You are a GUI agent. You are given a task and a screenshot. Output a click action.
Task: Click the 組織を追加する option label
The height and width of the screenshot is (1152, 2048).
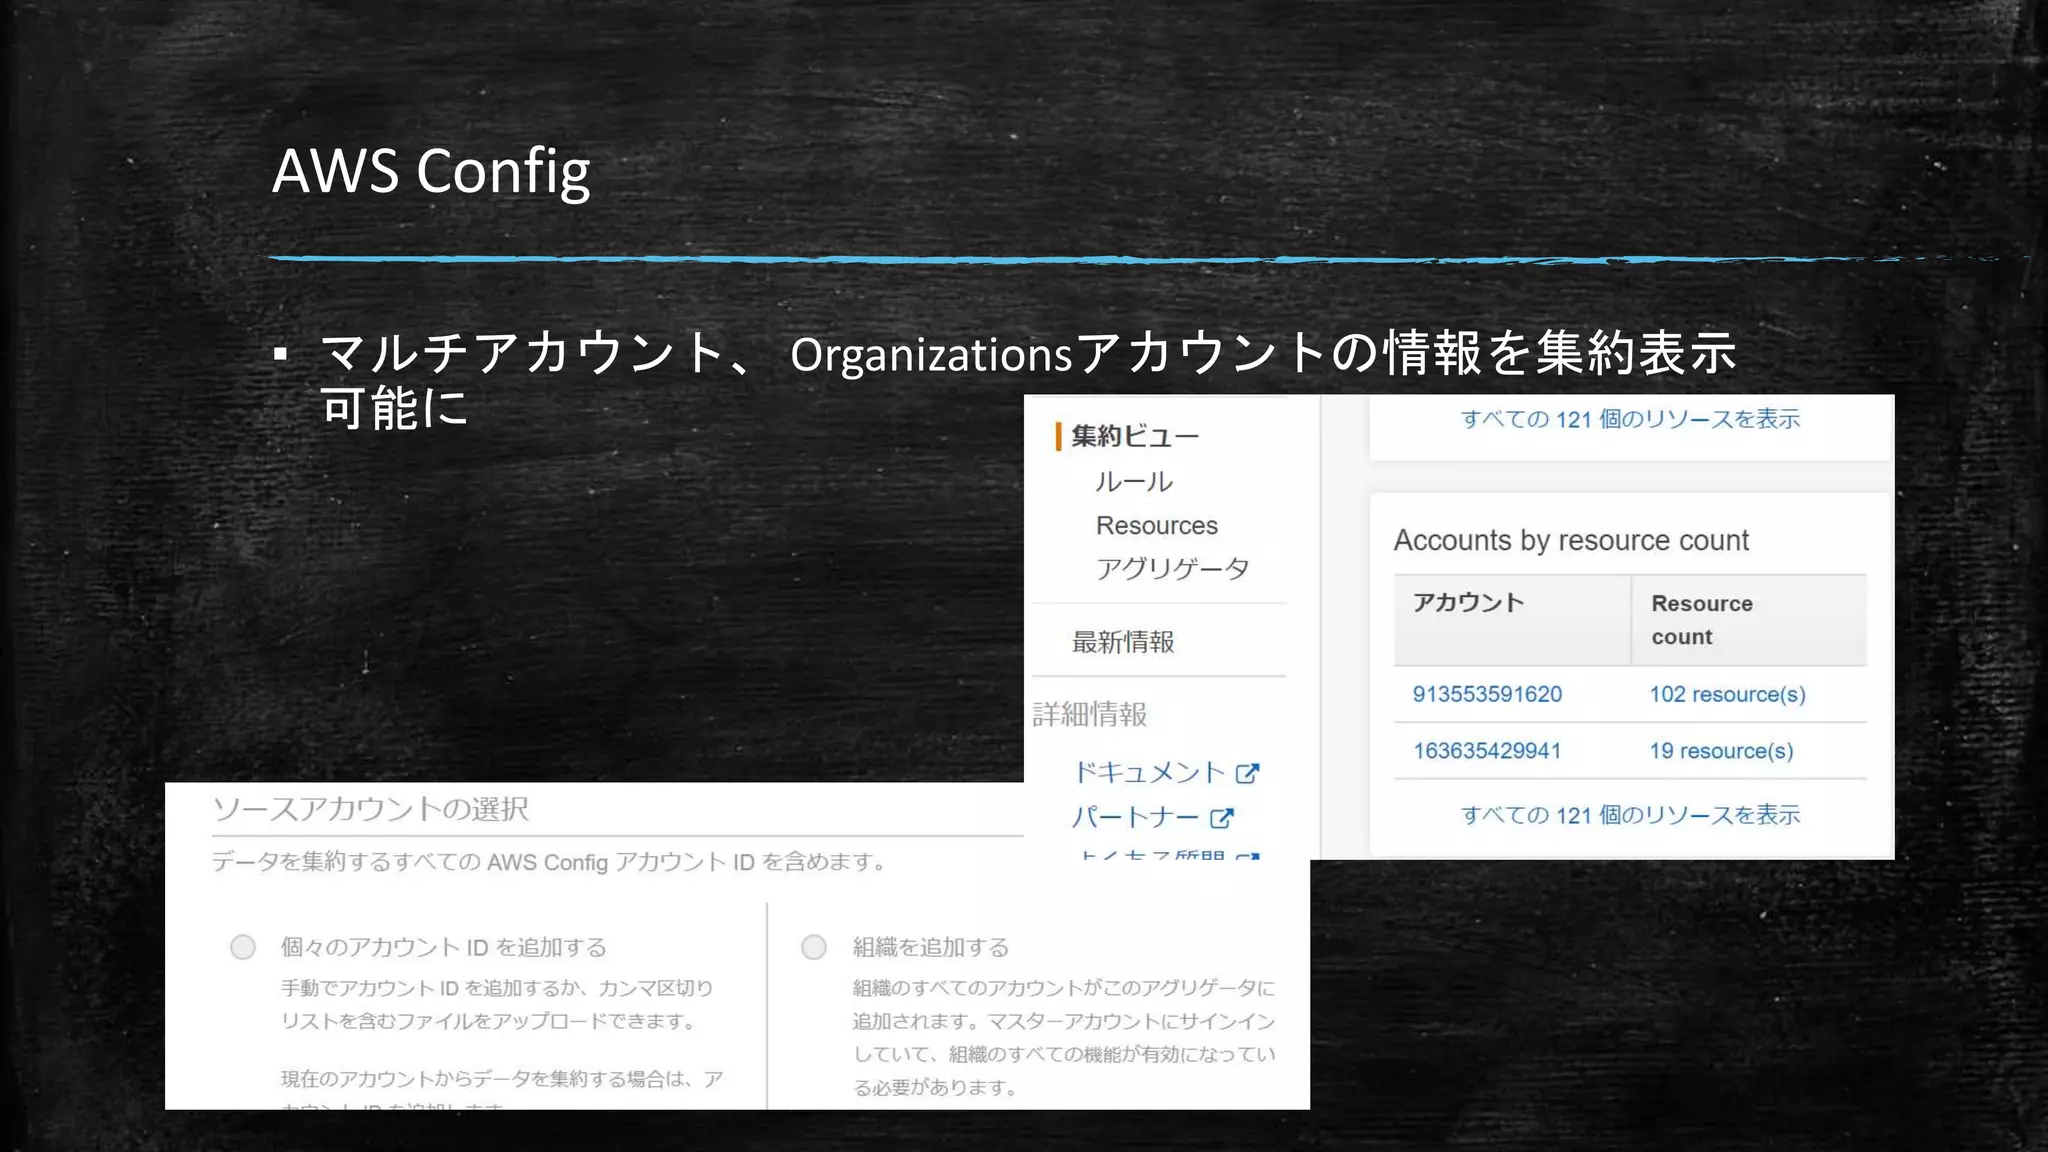[x=930, y=947]
